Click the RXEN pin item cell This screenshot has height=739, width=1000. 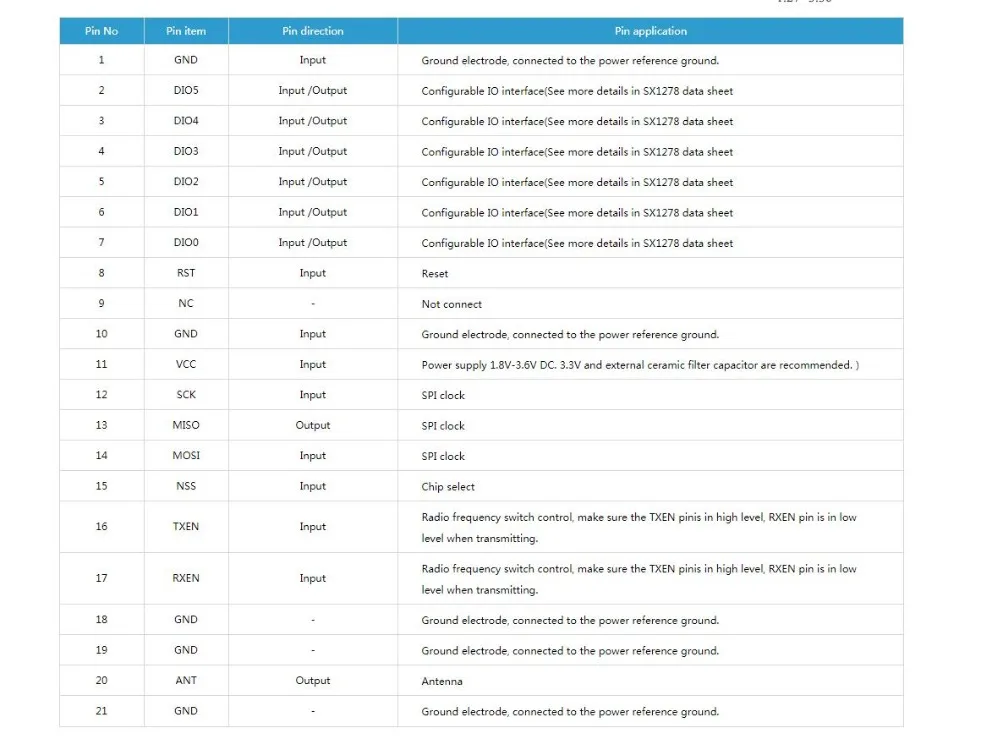pos(186,578)
